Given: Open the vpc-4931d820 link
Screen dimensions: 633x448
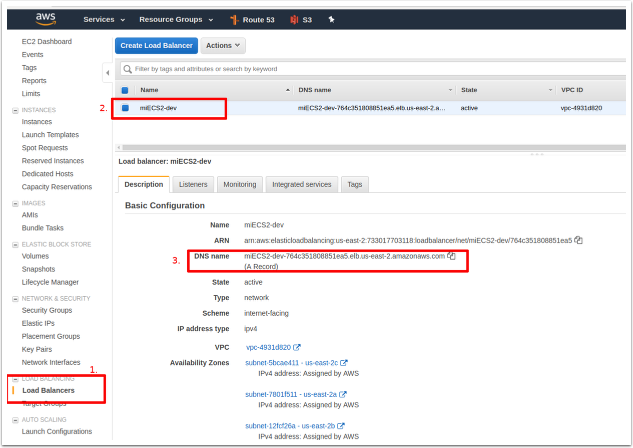Looking at the screenshot, I should tap(268, 347).
